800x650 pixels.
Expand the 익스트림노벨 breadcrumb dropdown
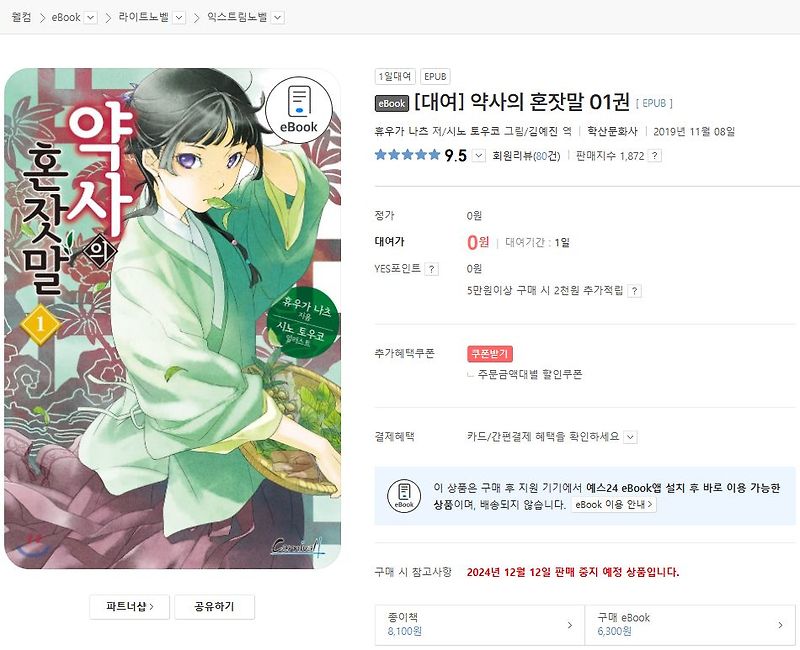pos(278,18)
